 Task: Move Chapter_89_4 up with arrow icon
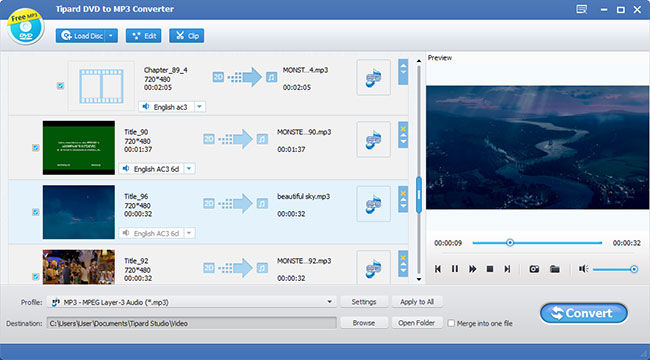pos(403,66)
